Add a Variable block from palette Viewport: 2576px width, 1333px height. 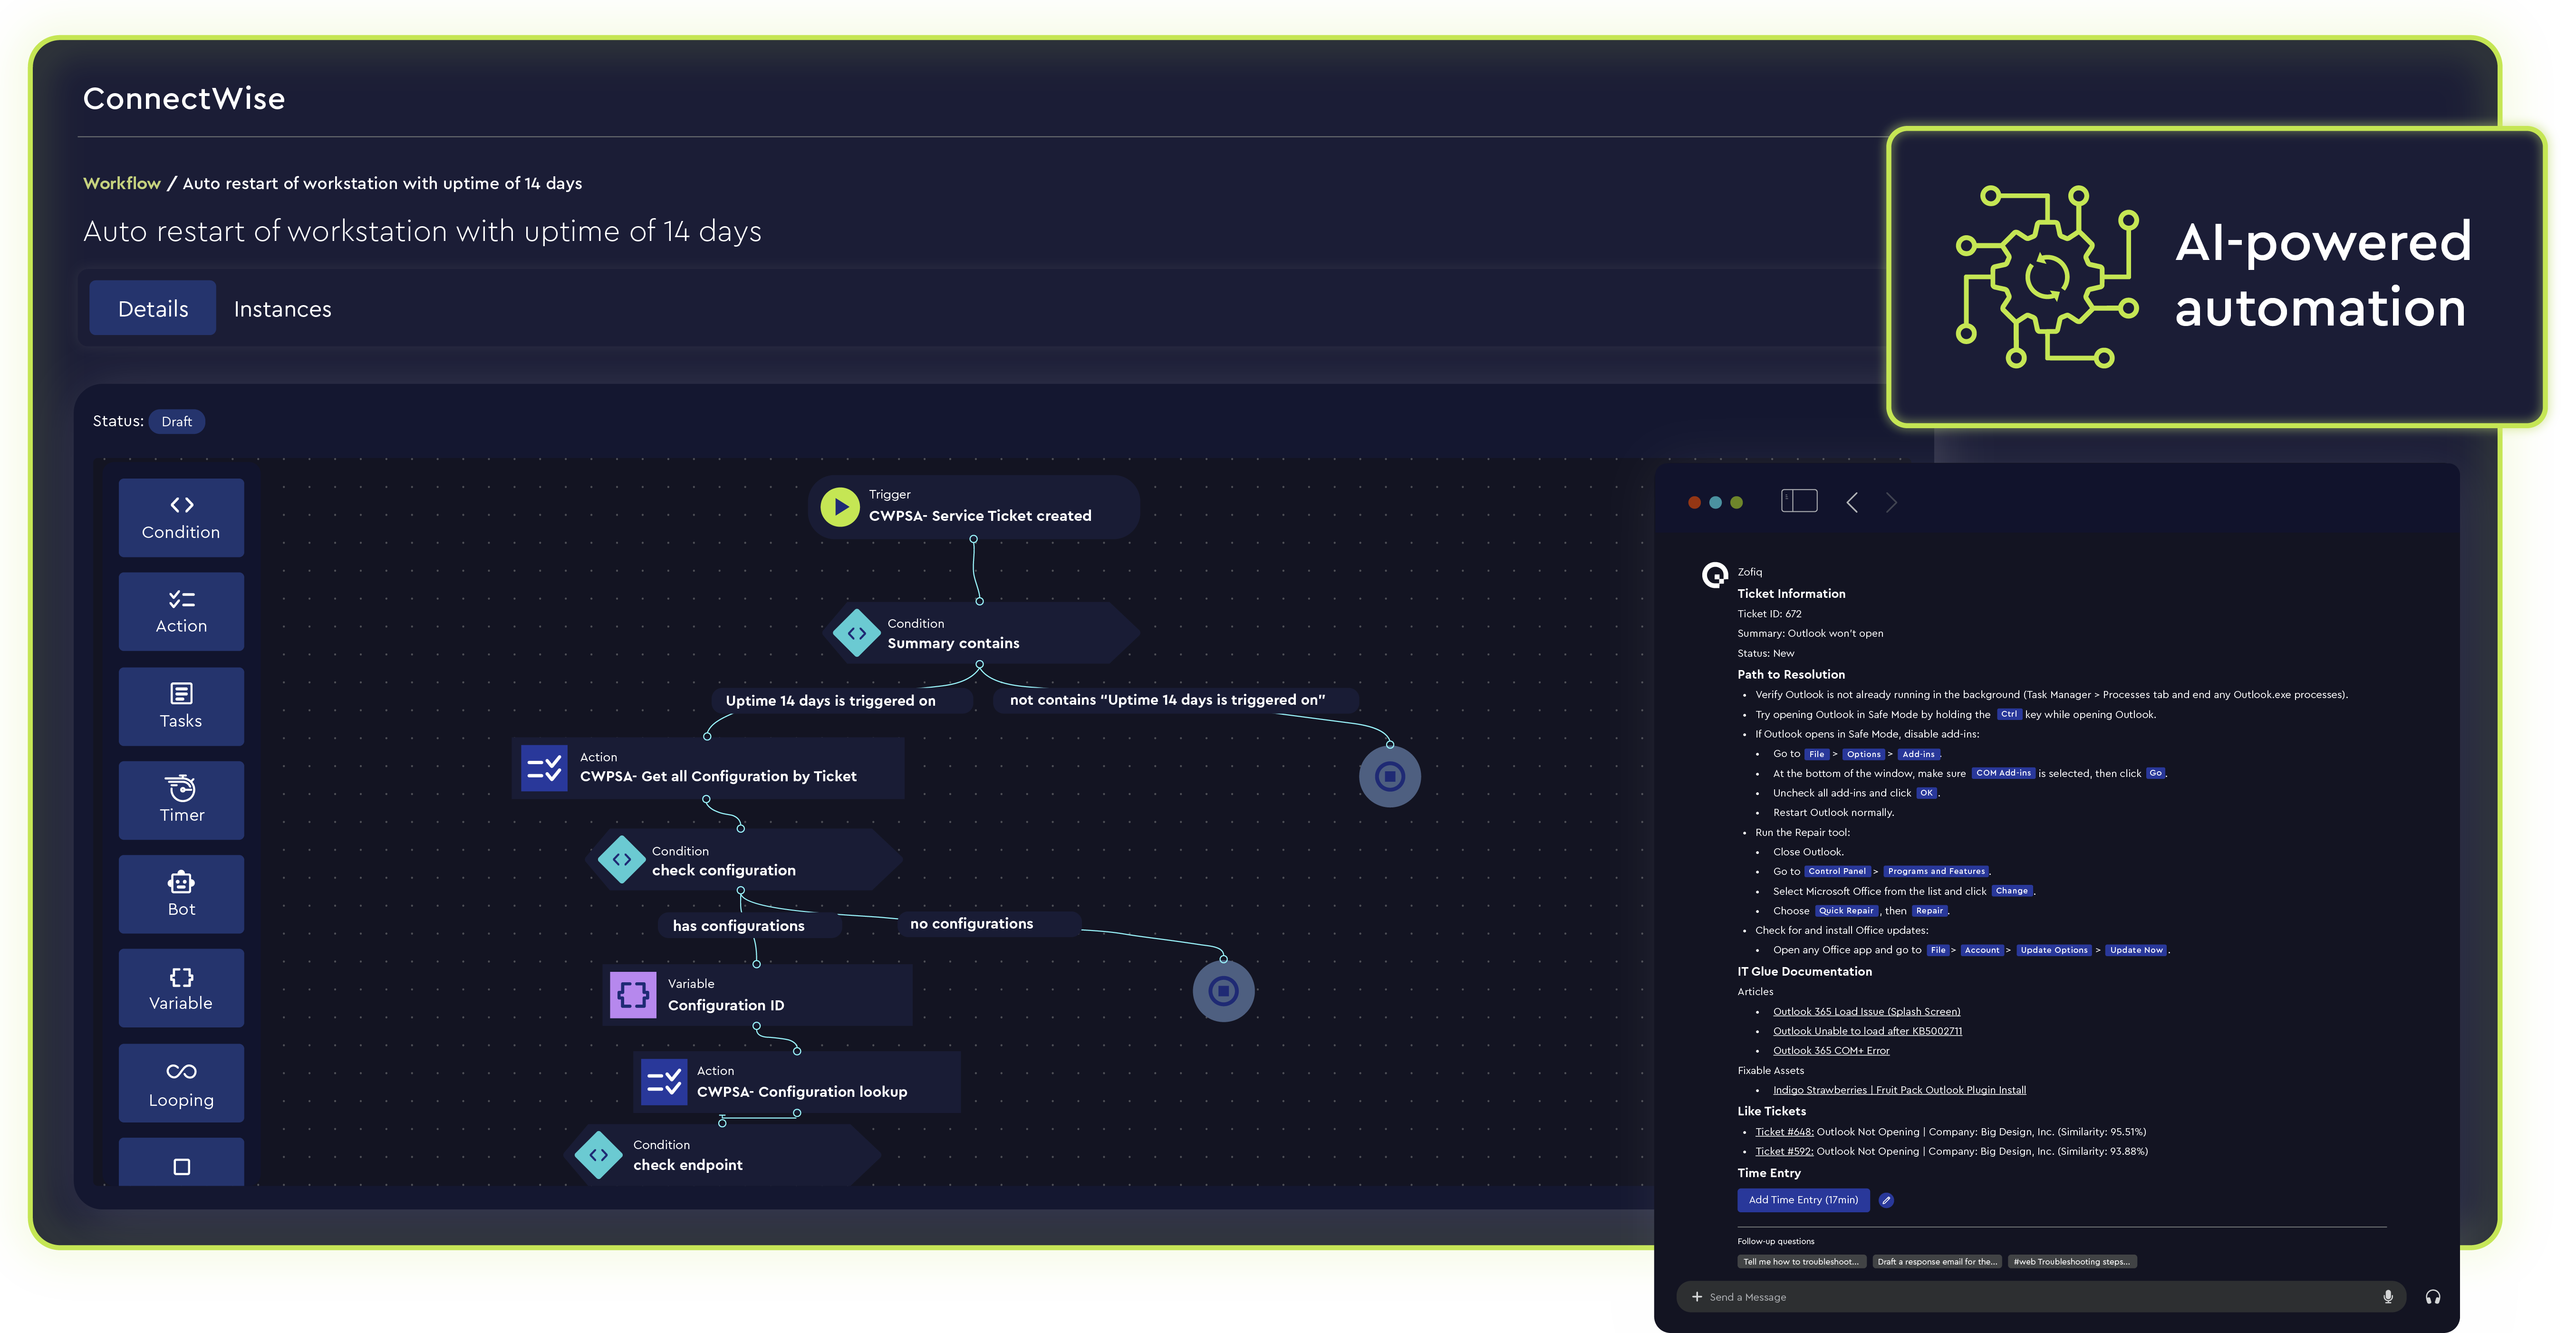[x=181, y=988]
